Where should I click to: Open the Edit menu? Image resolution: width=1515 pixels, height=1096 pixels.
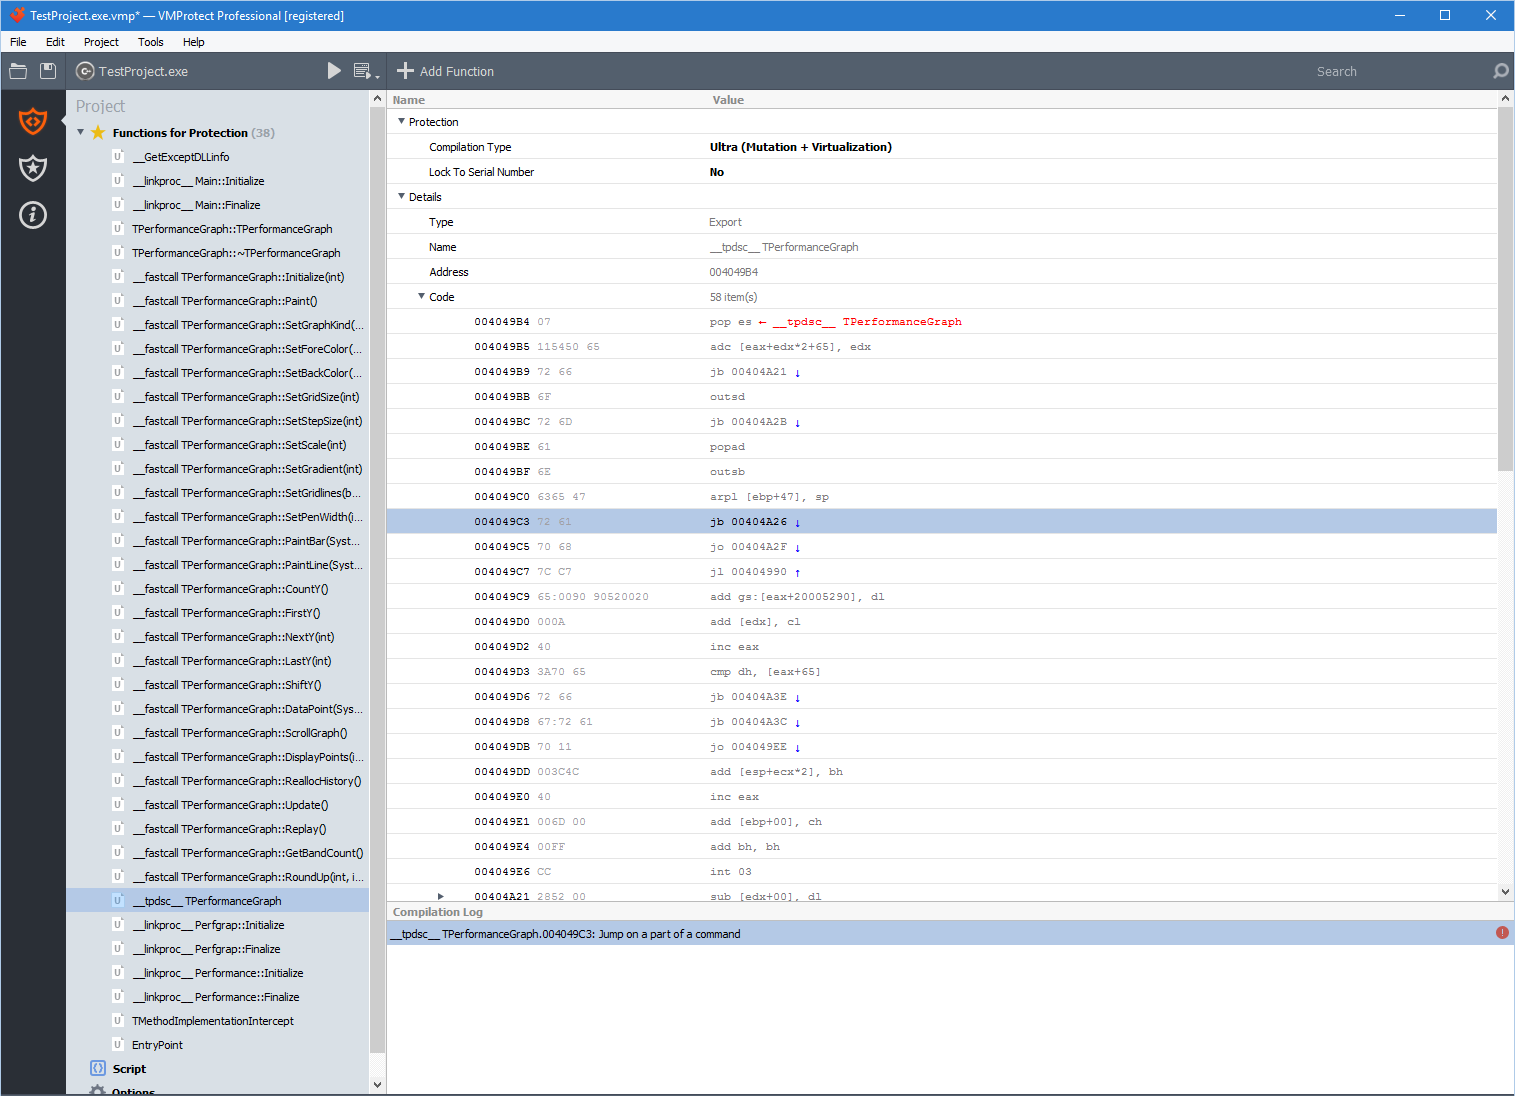pyautogui.click(x=55, y=42)
